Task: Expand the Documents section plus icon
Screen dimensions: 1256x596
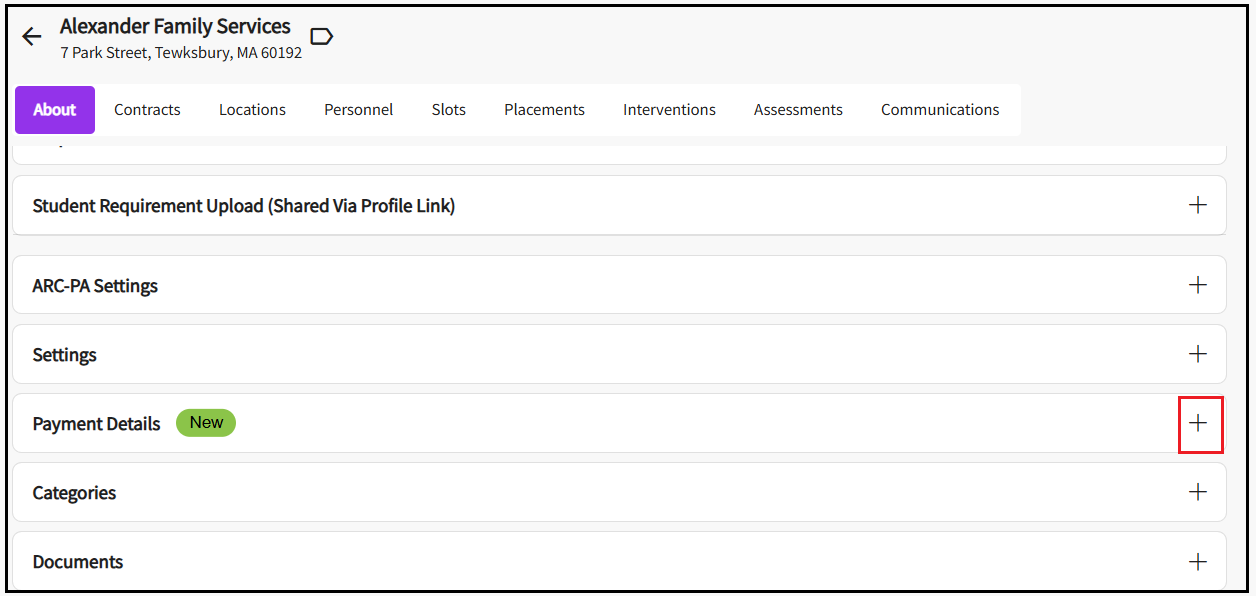Action: (x=1197, y=562)
